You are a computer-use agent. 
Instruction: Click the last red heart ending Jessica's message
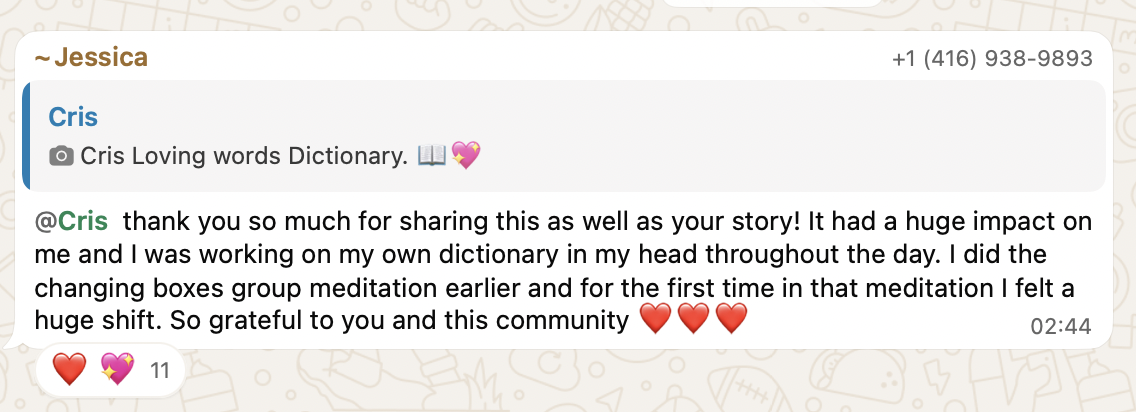731,321
